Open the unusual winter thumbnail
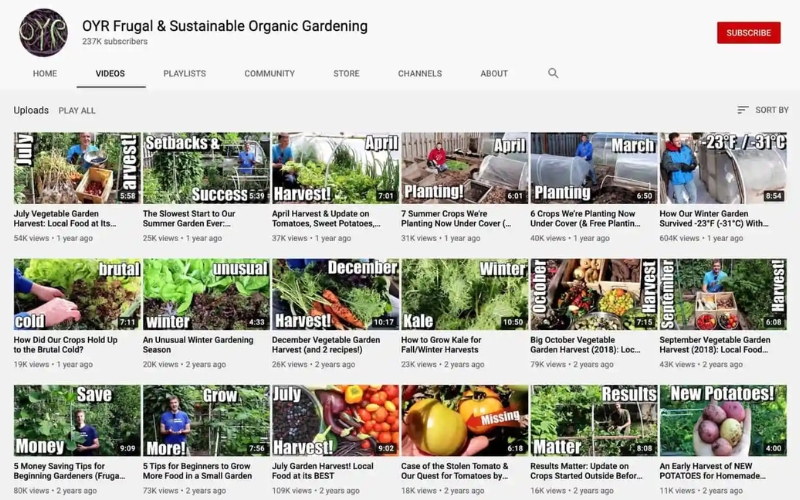 click(x=206, y=294)
